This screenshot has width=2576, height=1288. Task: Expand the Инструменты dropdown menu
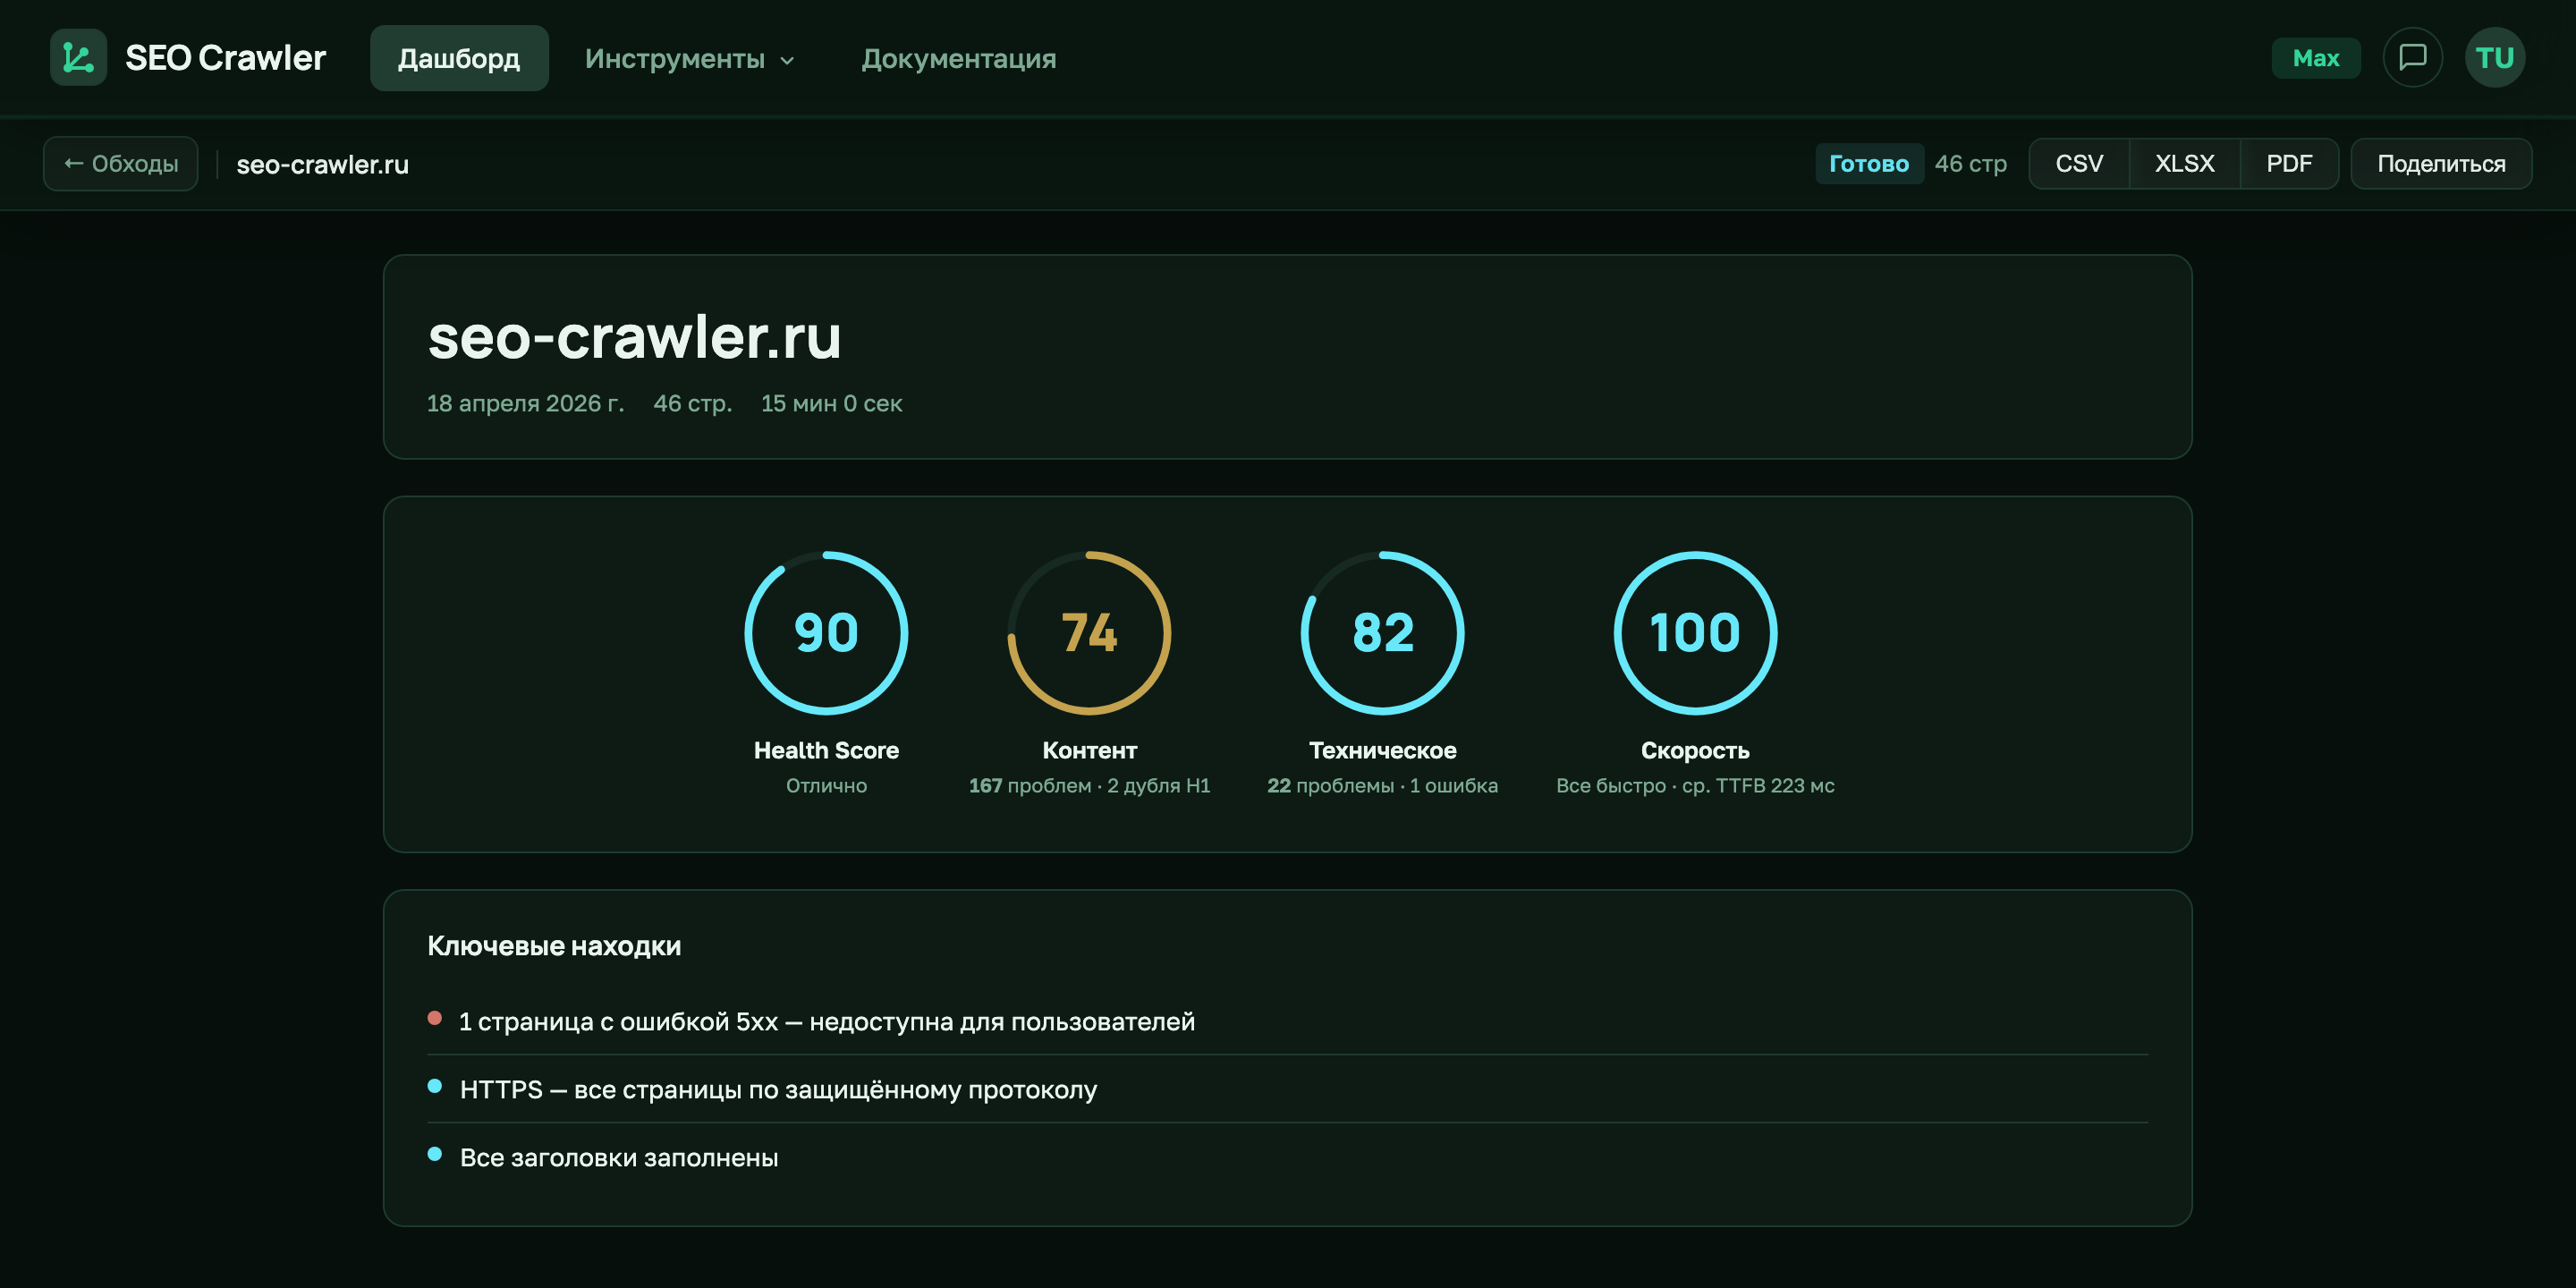(x=690, y=58)
